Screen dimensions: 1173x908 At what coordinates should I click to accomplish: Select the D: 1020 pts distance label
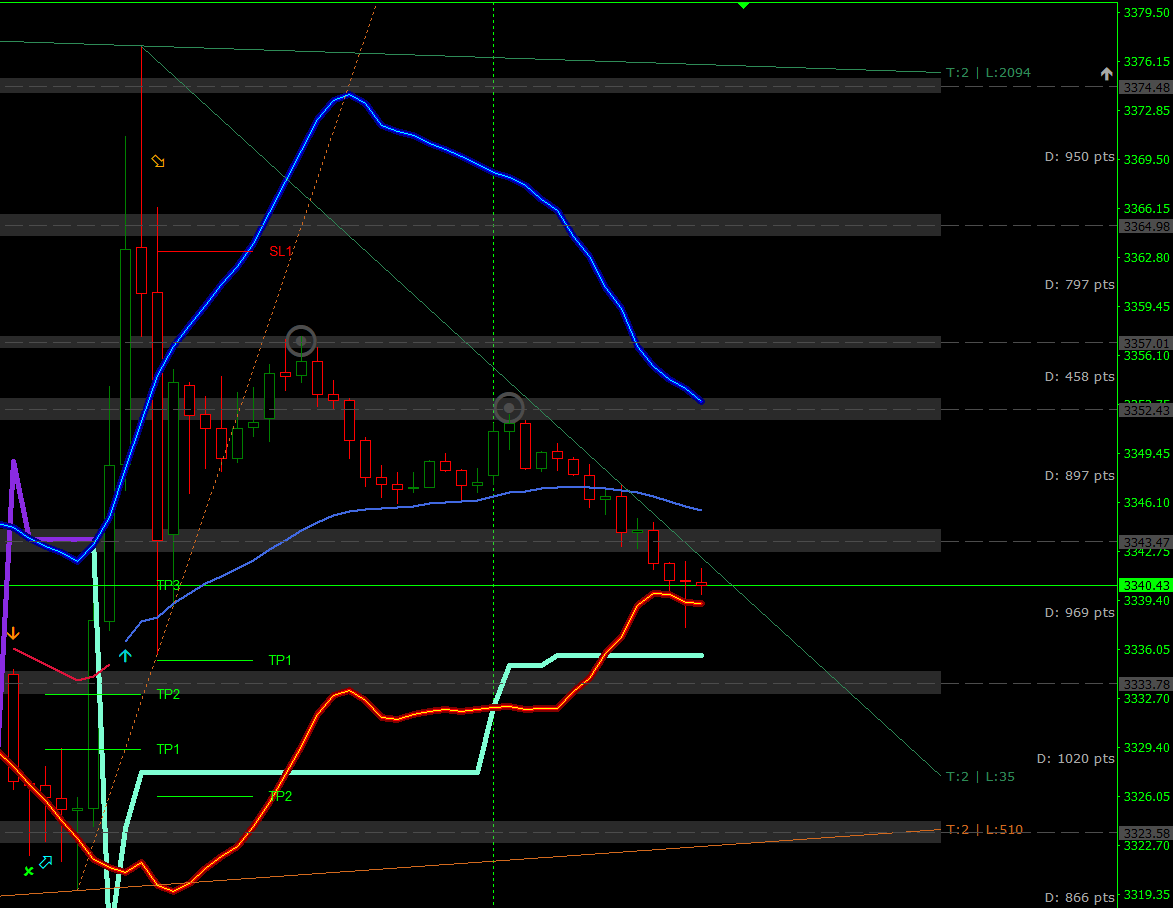[1076, 758]
